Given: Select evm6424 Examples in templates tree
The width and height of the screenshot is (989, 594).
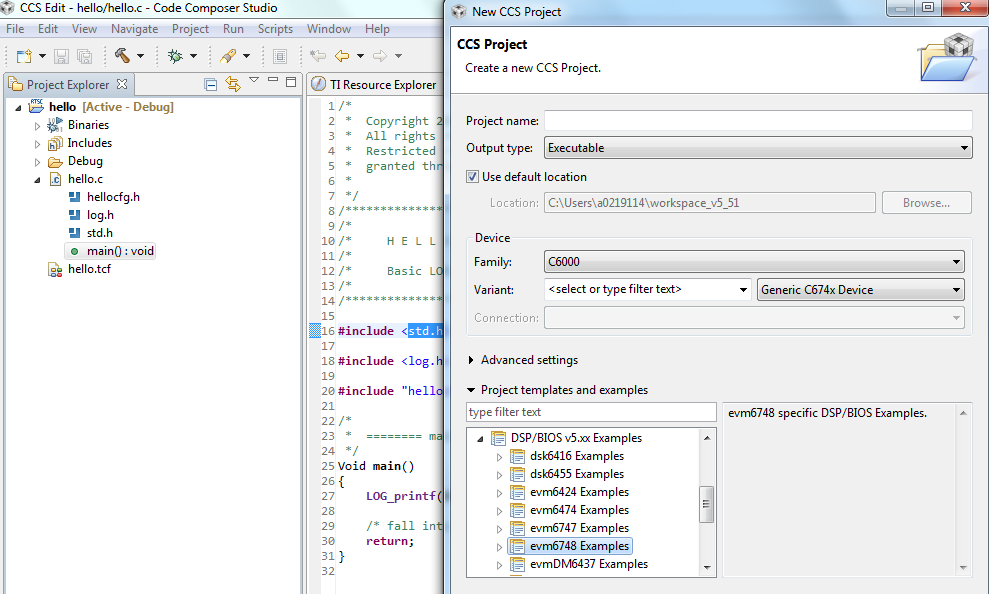Looking at the screenshot, I should (579, 492).
